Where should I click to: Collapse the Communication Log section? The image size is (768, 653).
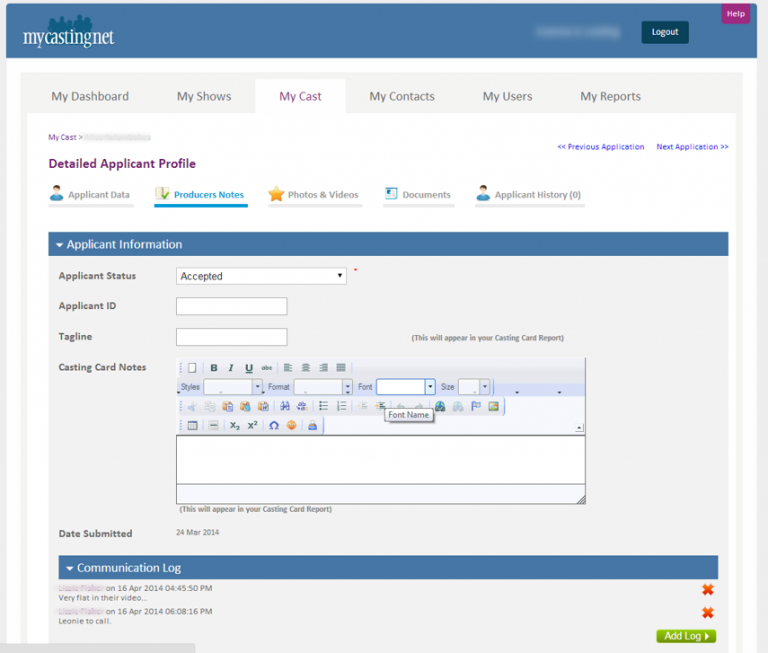click(70, 568)
